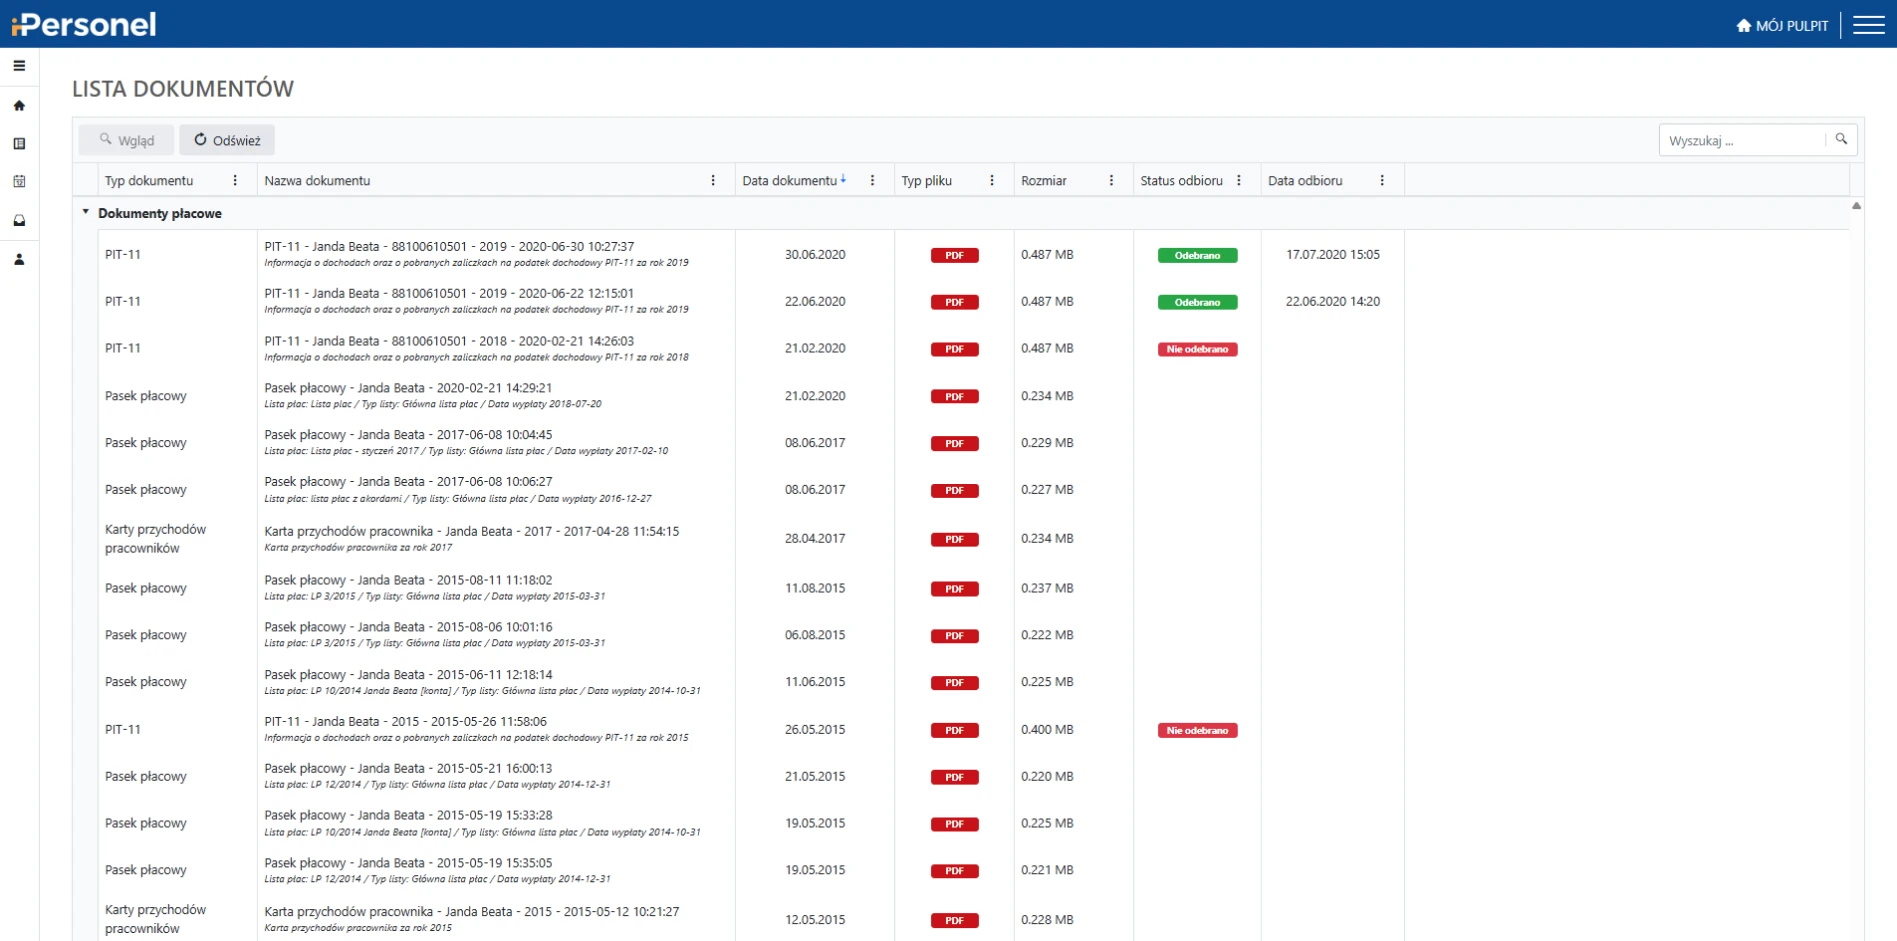This screenshot has height=941, width=1897.
Task: Click the scrollbar up arrow of the list
Action: [x=1856, y=206]
